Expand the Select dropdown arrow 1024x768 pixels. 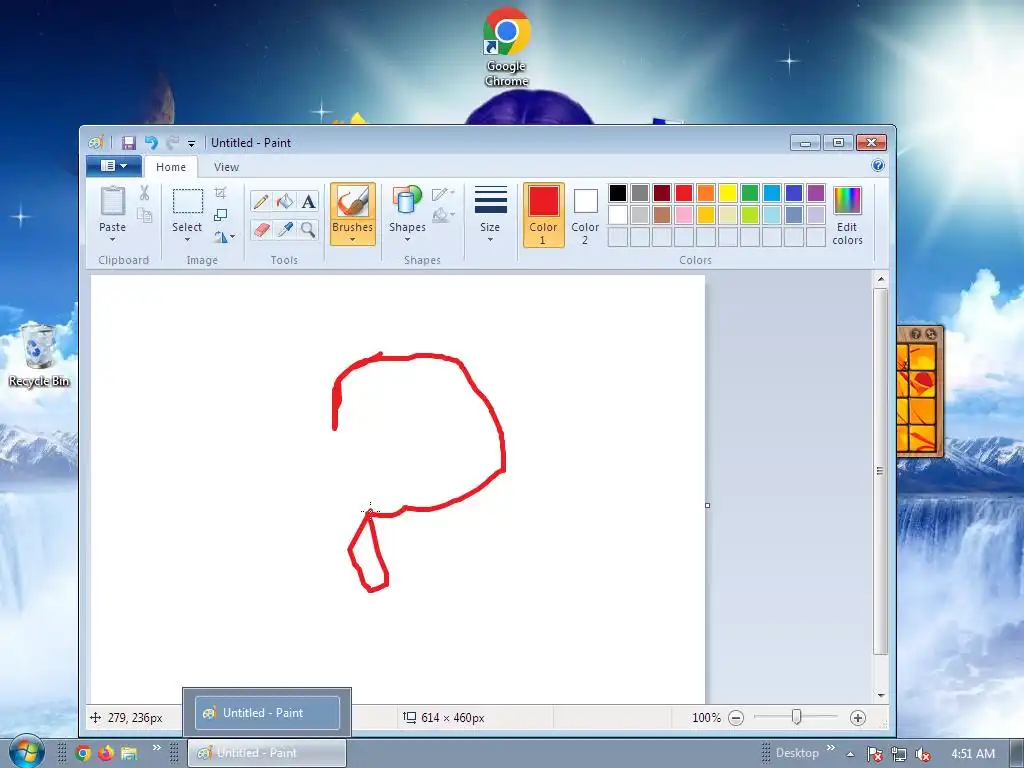tap(187, 240)
